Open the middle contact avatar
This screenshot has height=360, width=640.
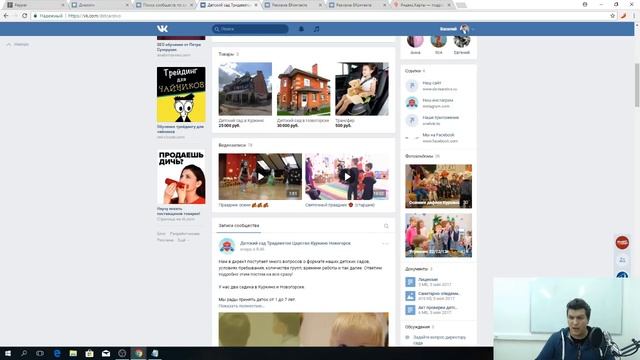point(438,42)
